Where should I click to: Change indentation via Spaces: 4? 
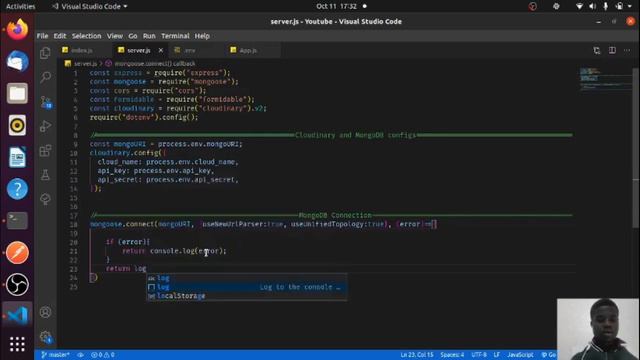coord(452,355)
